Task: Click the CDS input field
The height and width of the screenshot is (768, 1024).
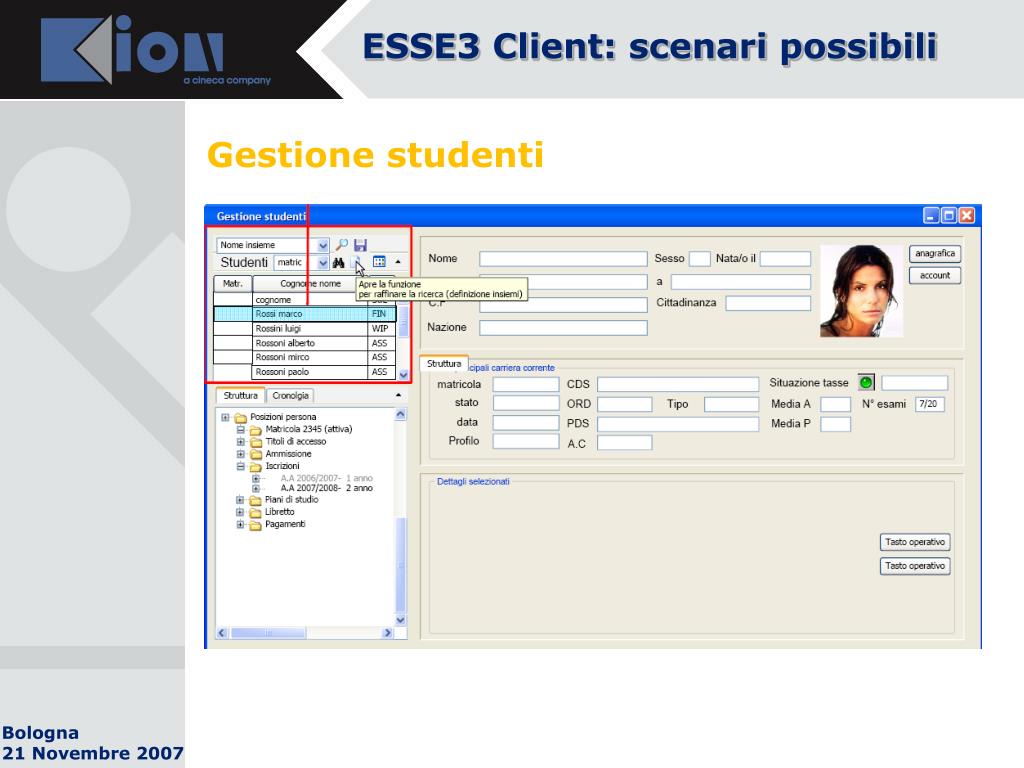Action: point(678,385)
